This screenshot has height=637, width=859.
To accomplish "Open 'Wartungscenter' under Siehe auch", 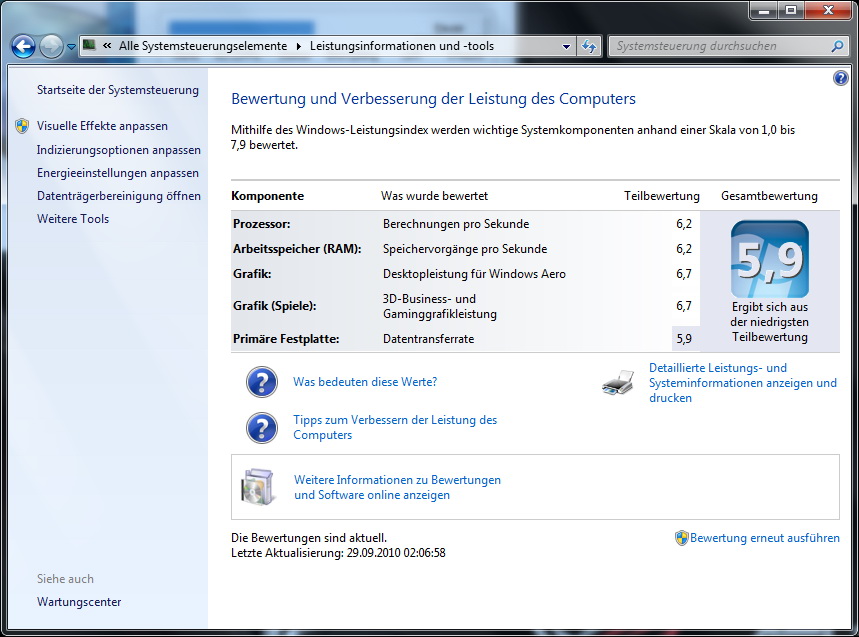I will pos(79,602).
